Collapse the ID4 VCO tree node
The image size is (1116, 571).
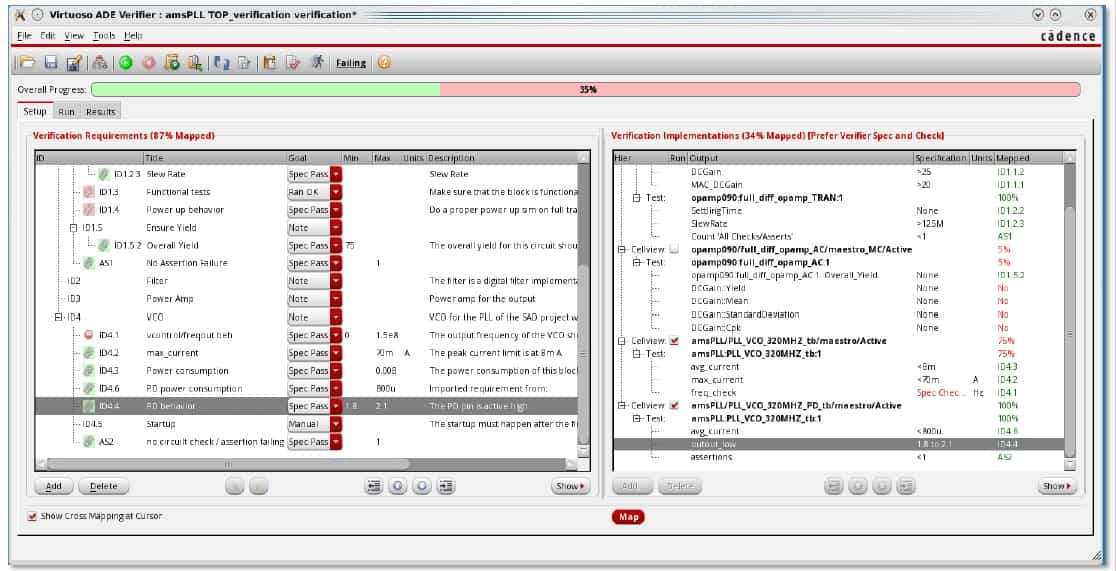58,317
